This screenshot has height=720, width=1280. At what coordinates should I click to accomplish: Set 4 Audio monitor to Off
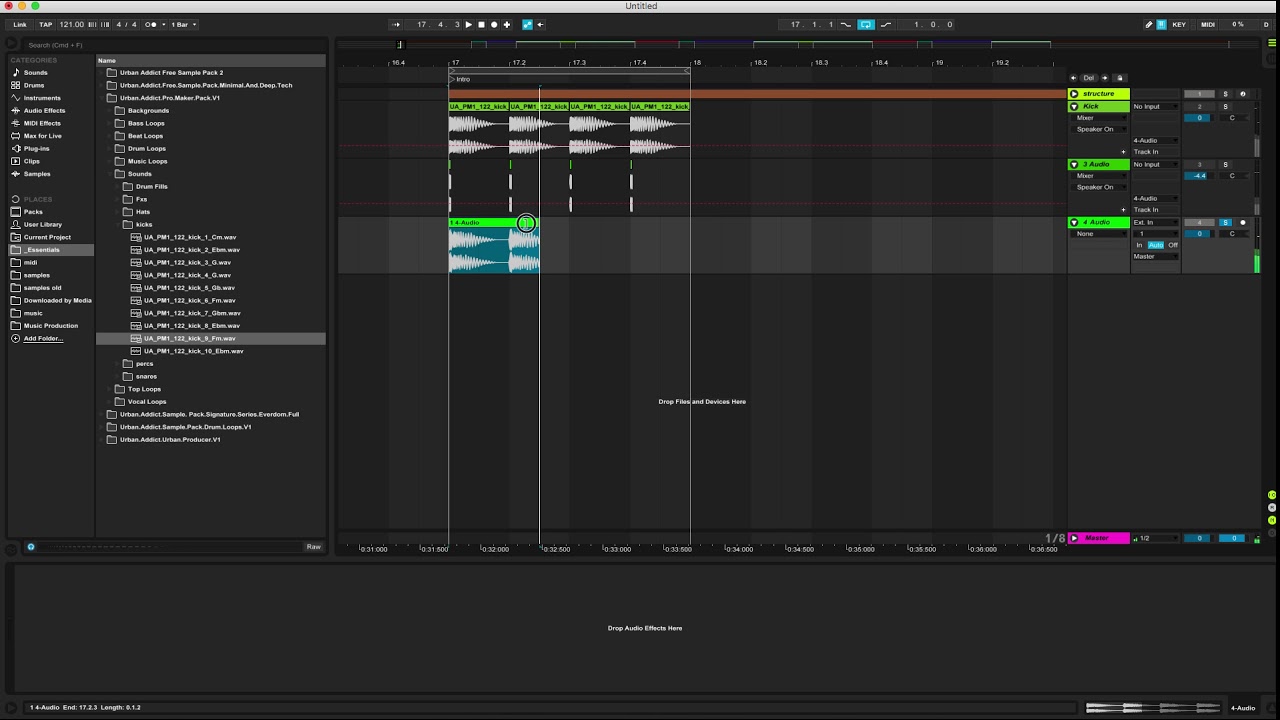click(1173, 245)
